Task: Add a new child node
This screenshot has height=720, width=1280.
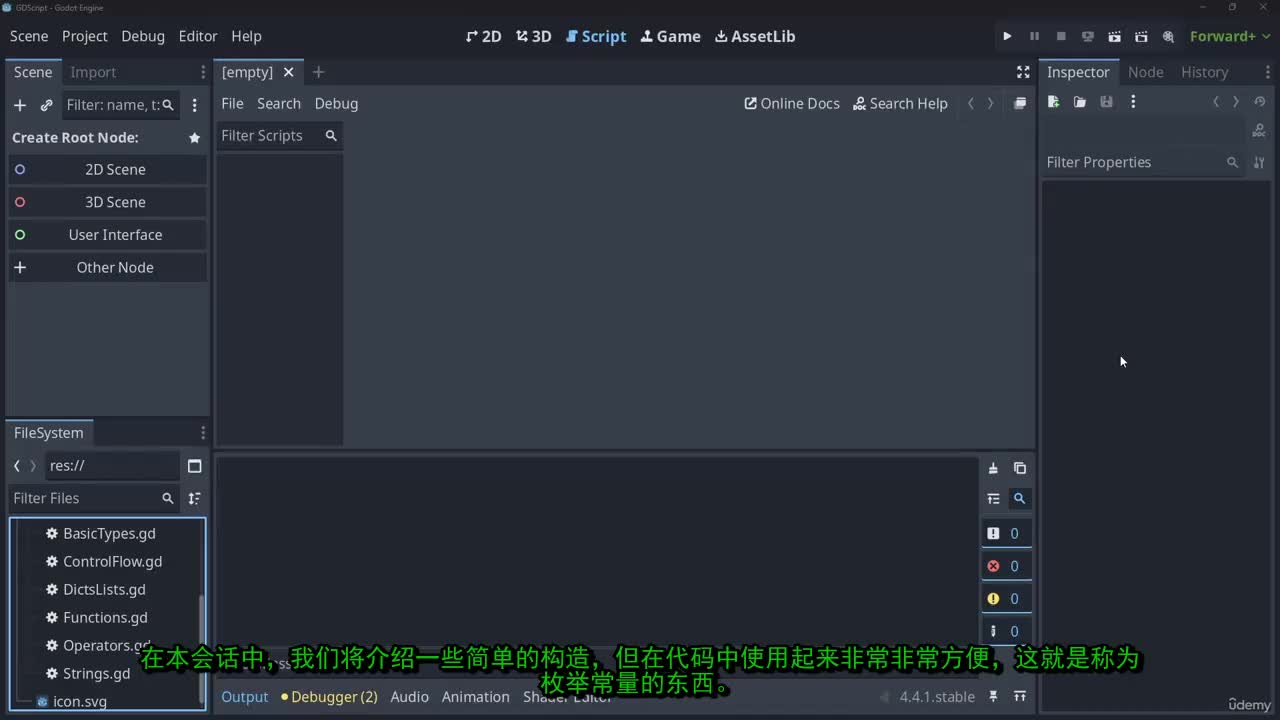Action: click(x=19, y=105)
